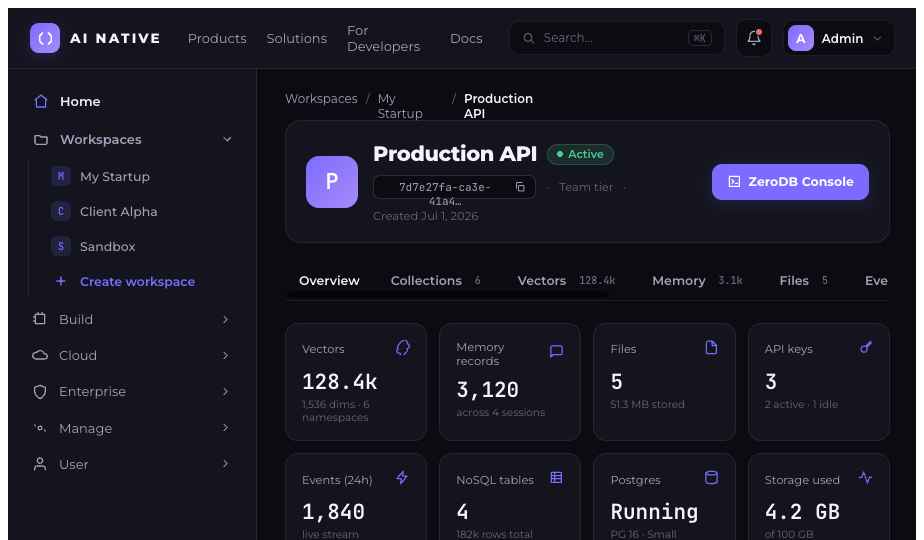The width and height of the screenshot is (924, 540).
Task: Click the Files card document icon
Action: pos(711,348)
